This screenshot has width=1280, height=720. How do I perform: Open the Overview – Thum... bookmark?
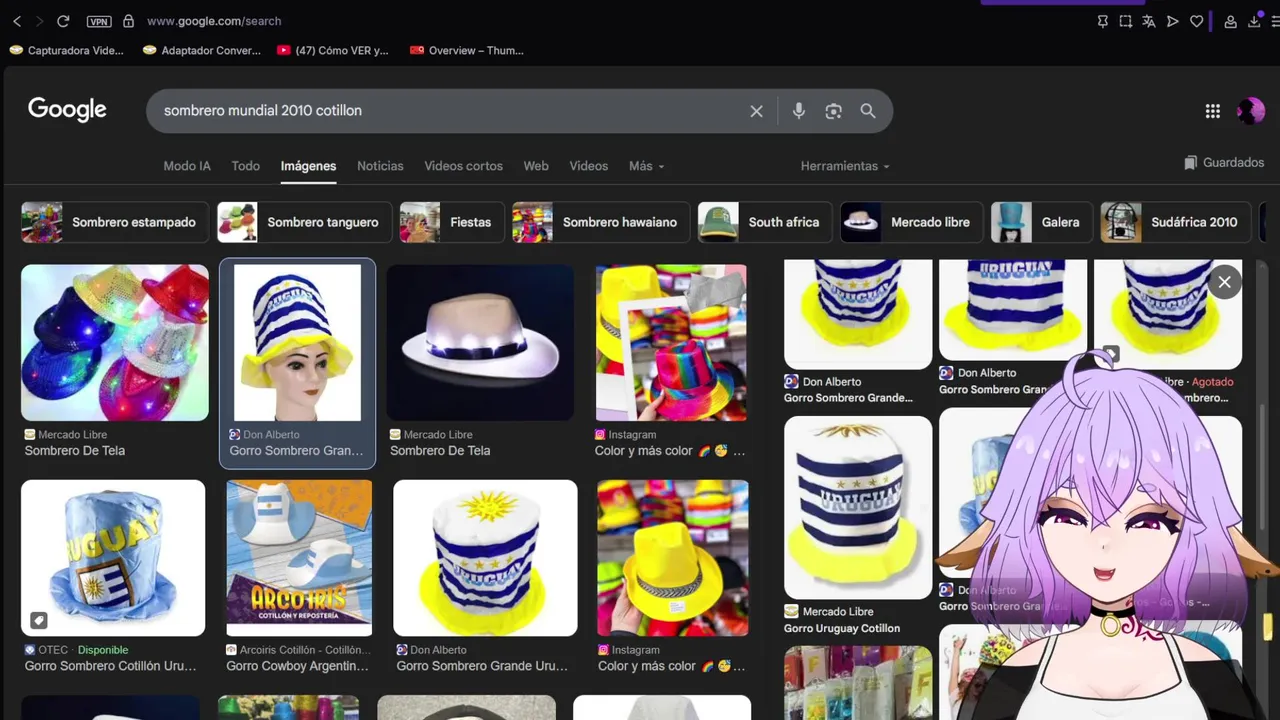click(467, 50)
